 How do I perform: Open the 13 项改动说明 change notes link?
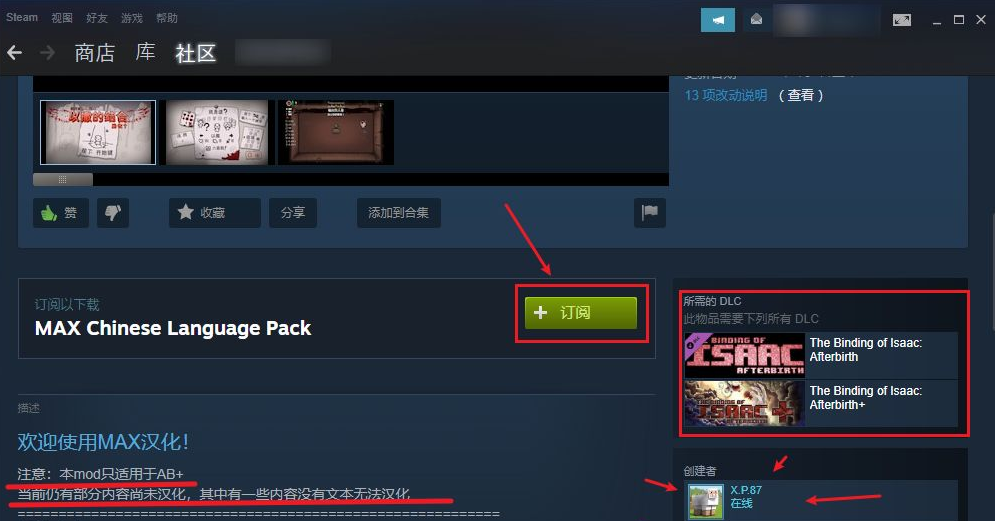[x=726, y=95]
